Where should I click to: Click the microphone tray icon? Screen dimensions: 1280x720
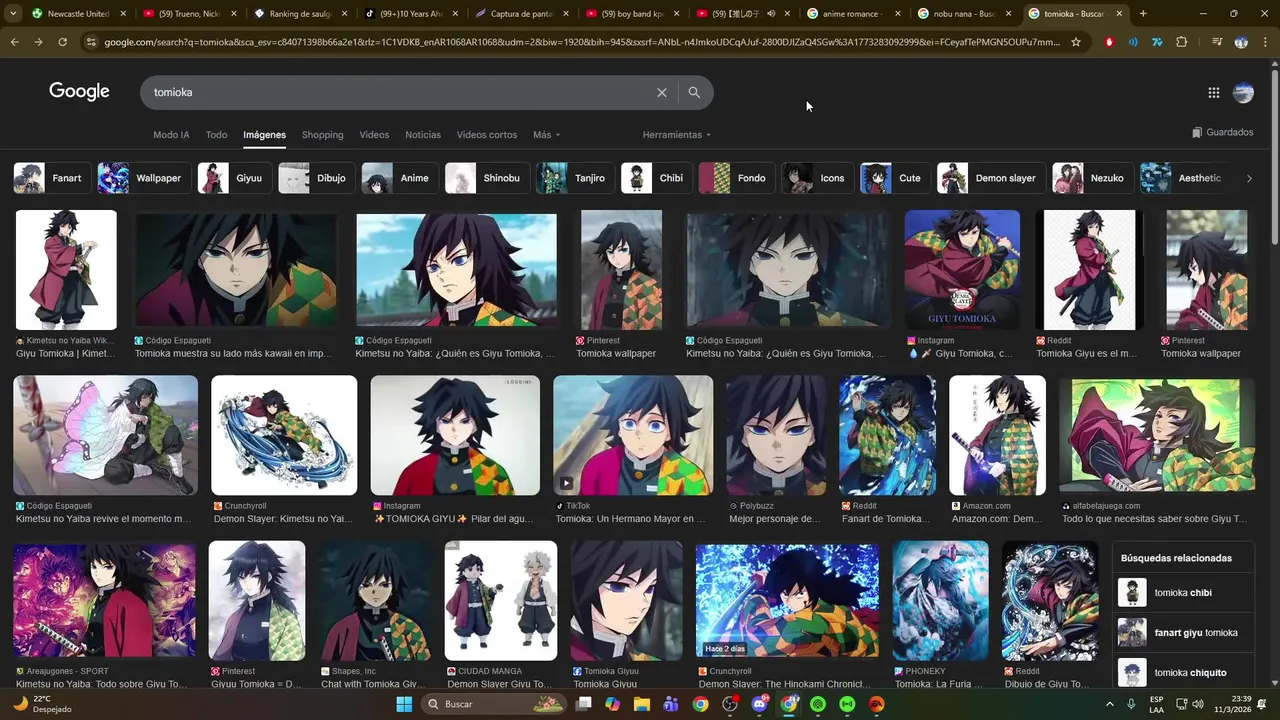click(1131, 704)
